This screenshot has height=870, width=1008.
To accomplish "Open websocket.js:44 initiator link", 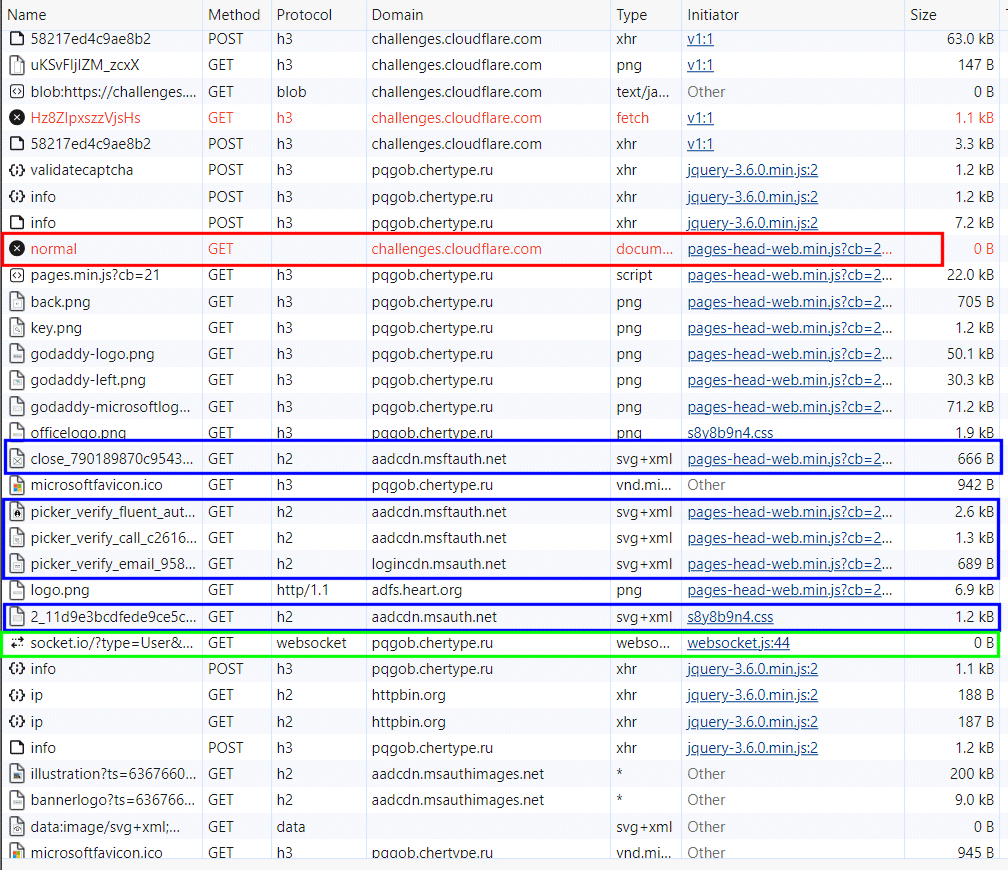I will [738, 642].
